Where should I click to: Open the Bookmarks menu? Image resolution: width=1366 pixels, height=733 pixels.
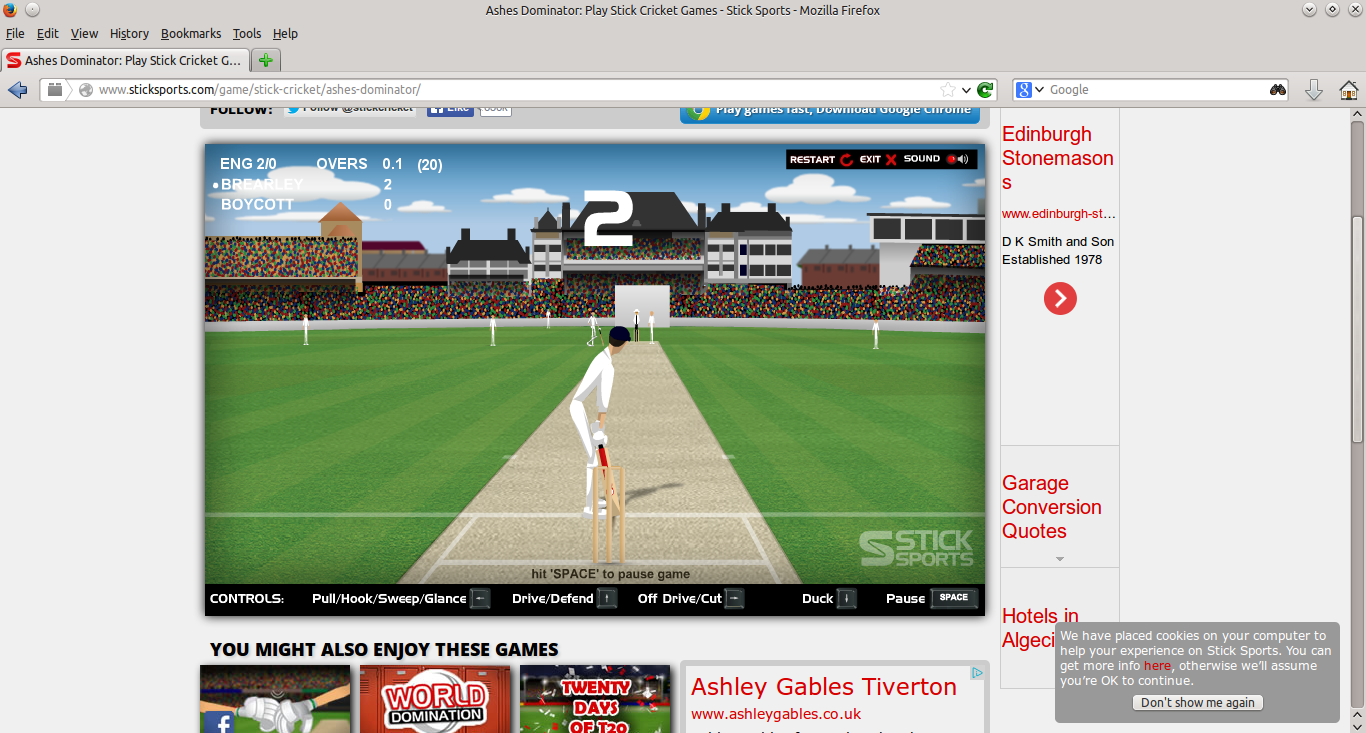click(x=191, y=33)
